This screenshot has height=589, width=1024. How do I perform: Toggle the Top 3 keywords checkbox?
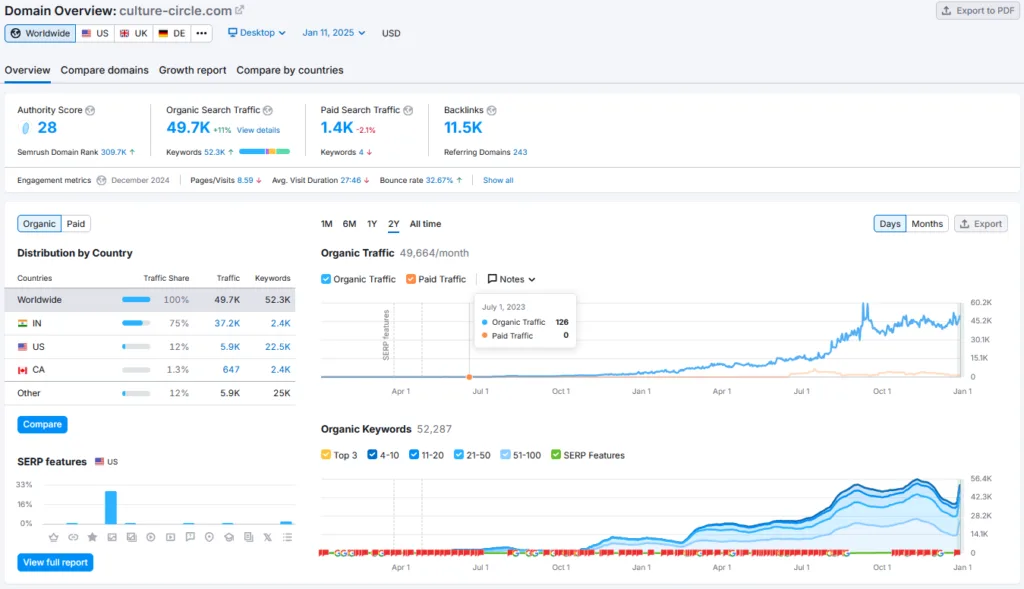(x=326, y=454)
